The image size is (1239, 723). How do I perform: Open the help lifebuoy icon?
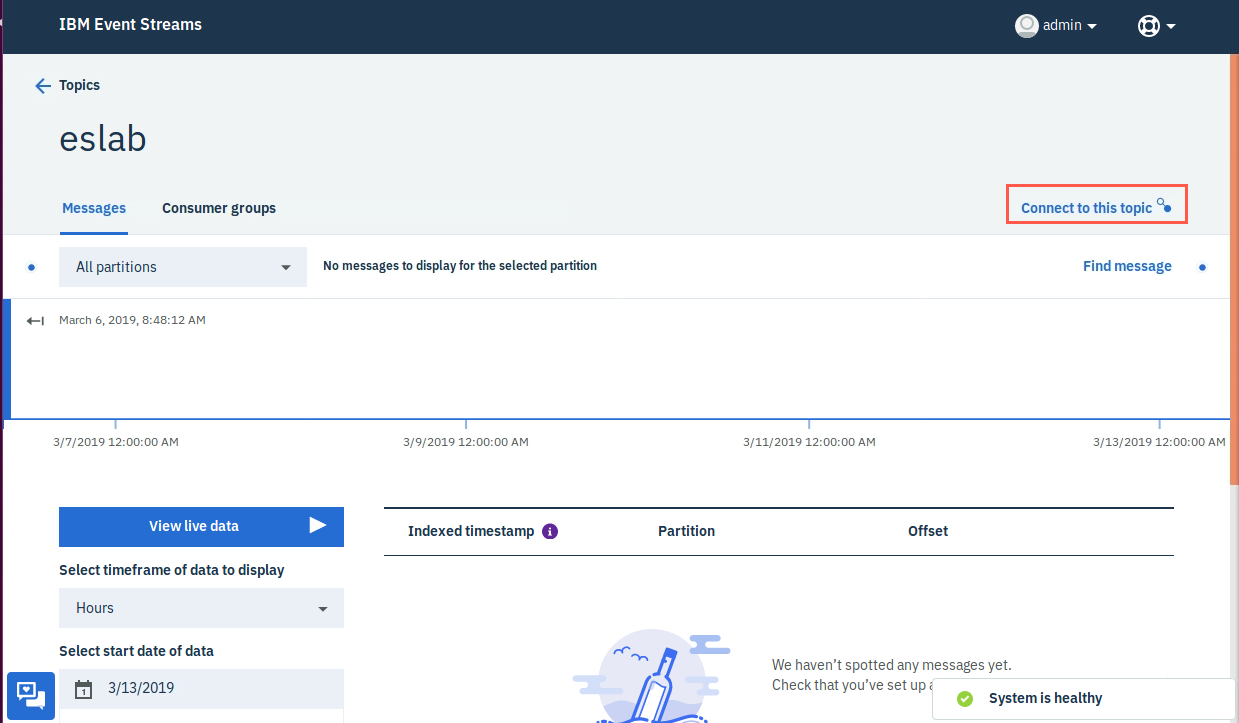coord(1148,26)
